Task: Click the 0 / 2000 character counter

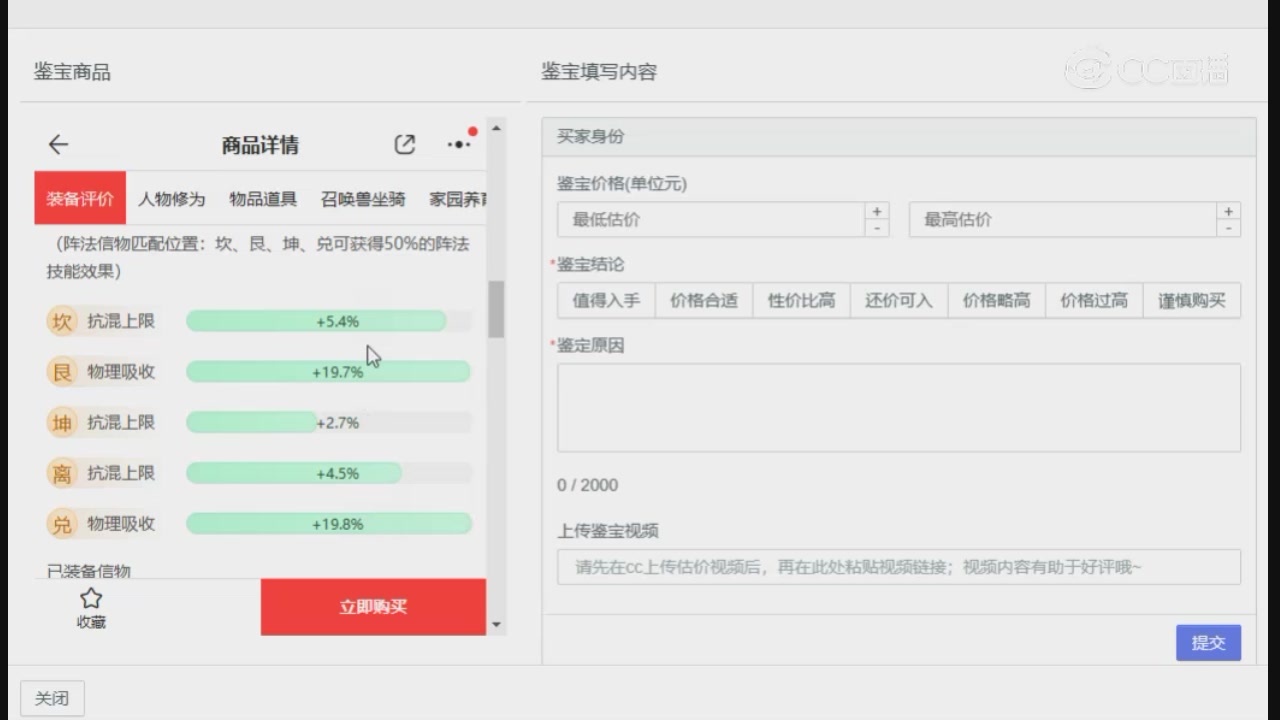Action: [588, 485]
